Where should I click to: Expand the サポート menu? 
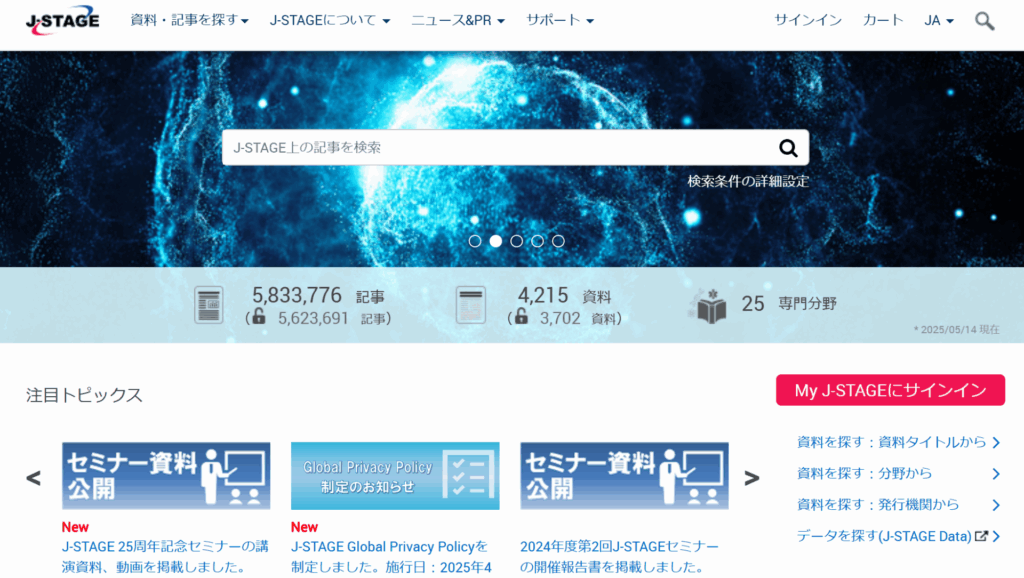point(560,20)
